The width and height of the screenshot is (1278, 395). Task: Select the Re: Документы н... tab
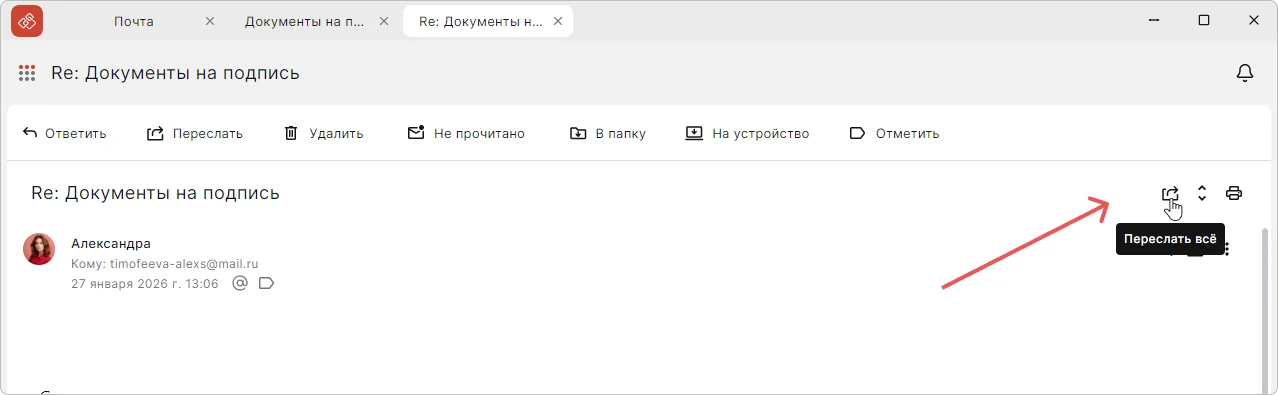coord(481,21)
